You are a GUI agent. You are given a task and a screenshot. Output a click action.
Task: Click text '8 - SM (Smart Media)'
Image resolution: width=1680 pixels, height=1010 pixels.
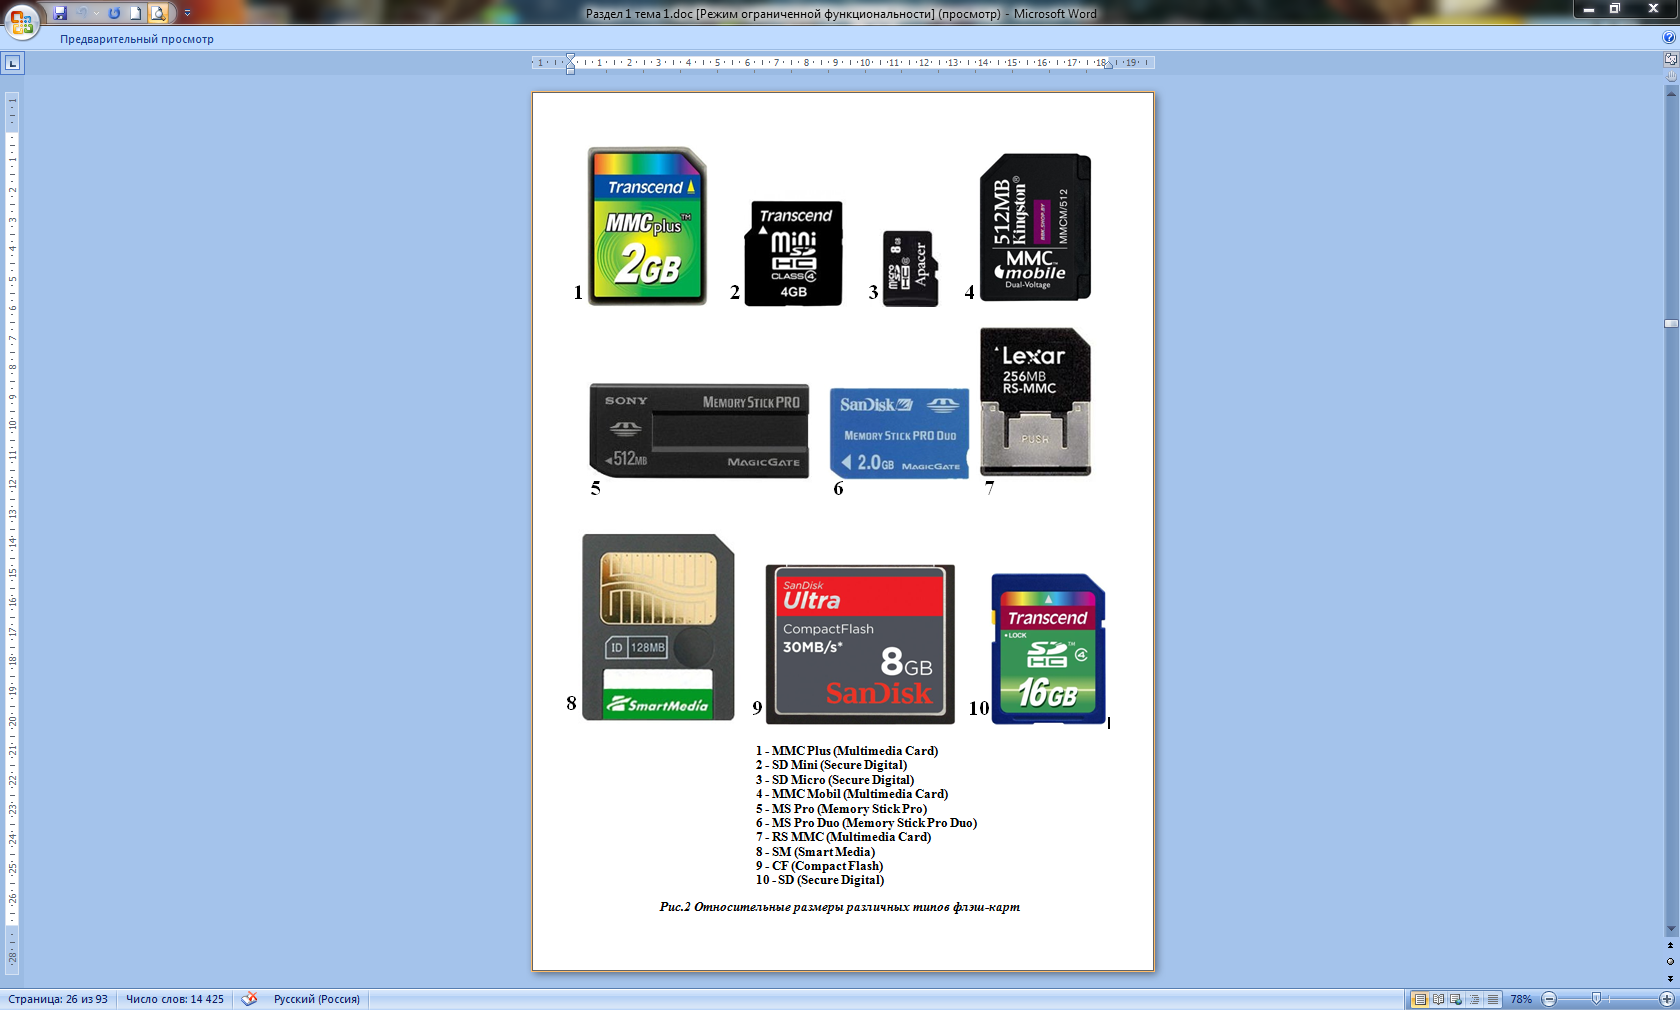point(815,852)
